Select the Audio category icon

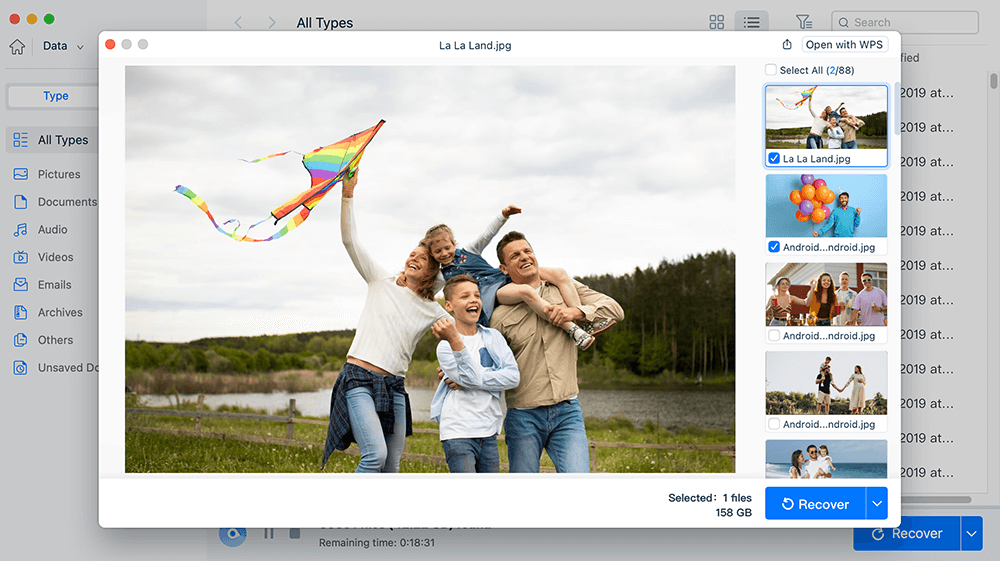coord(20,229)
